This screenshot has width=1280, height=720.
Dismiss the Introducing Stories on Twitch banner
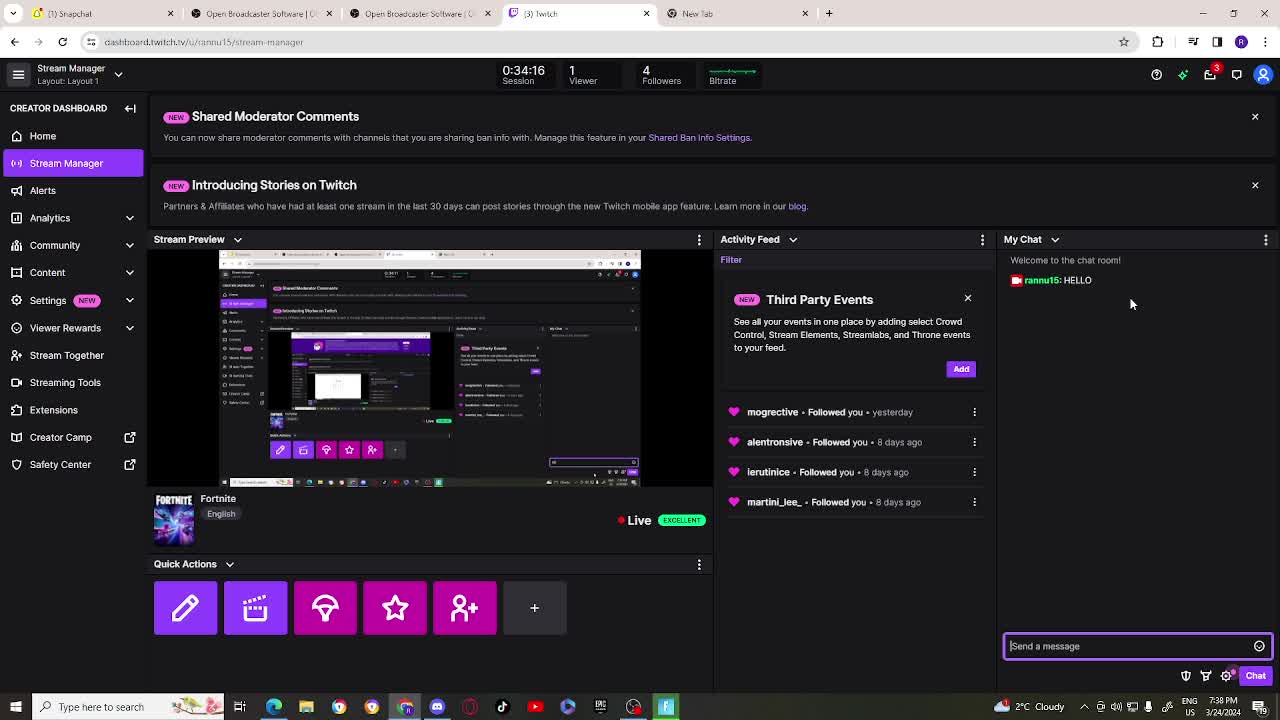pyautogui.click(x=1255, y=185)
